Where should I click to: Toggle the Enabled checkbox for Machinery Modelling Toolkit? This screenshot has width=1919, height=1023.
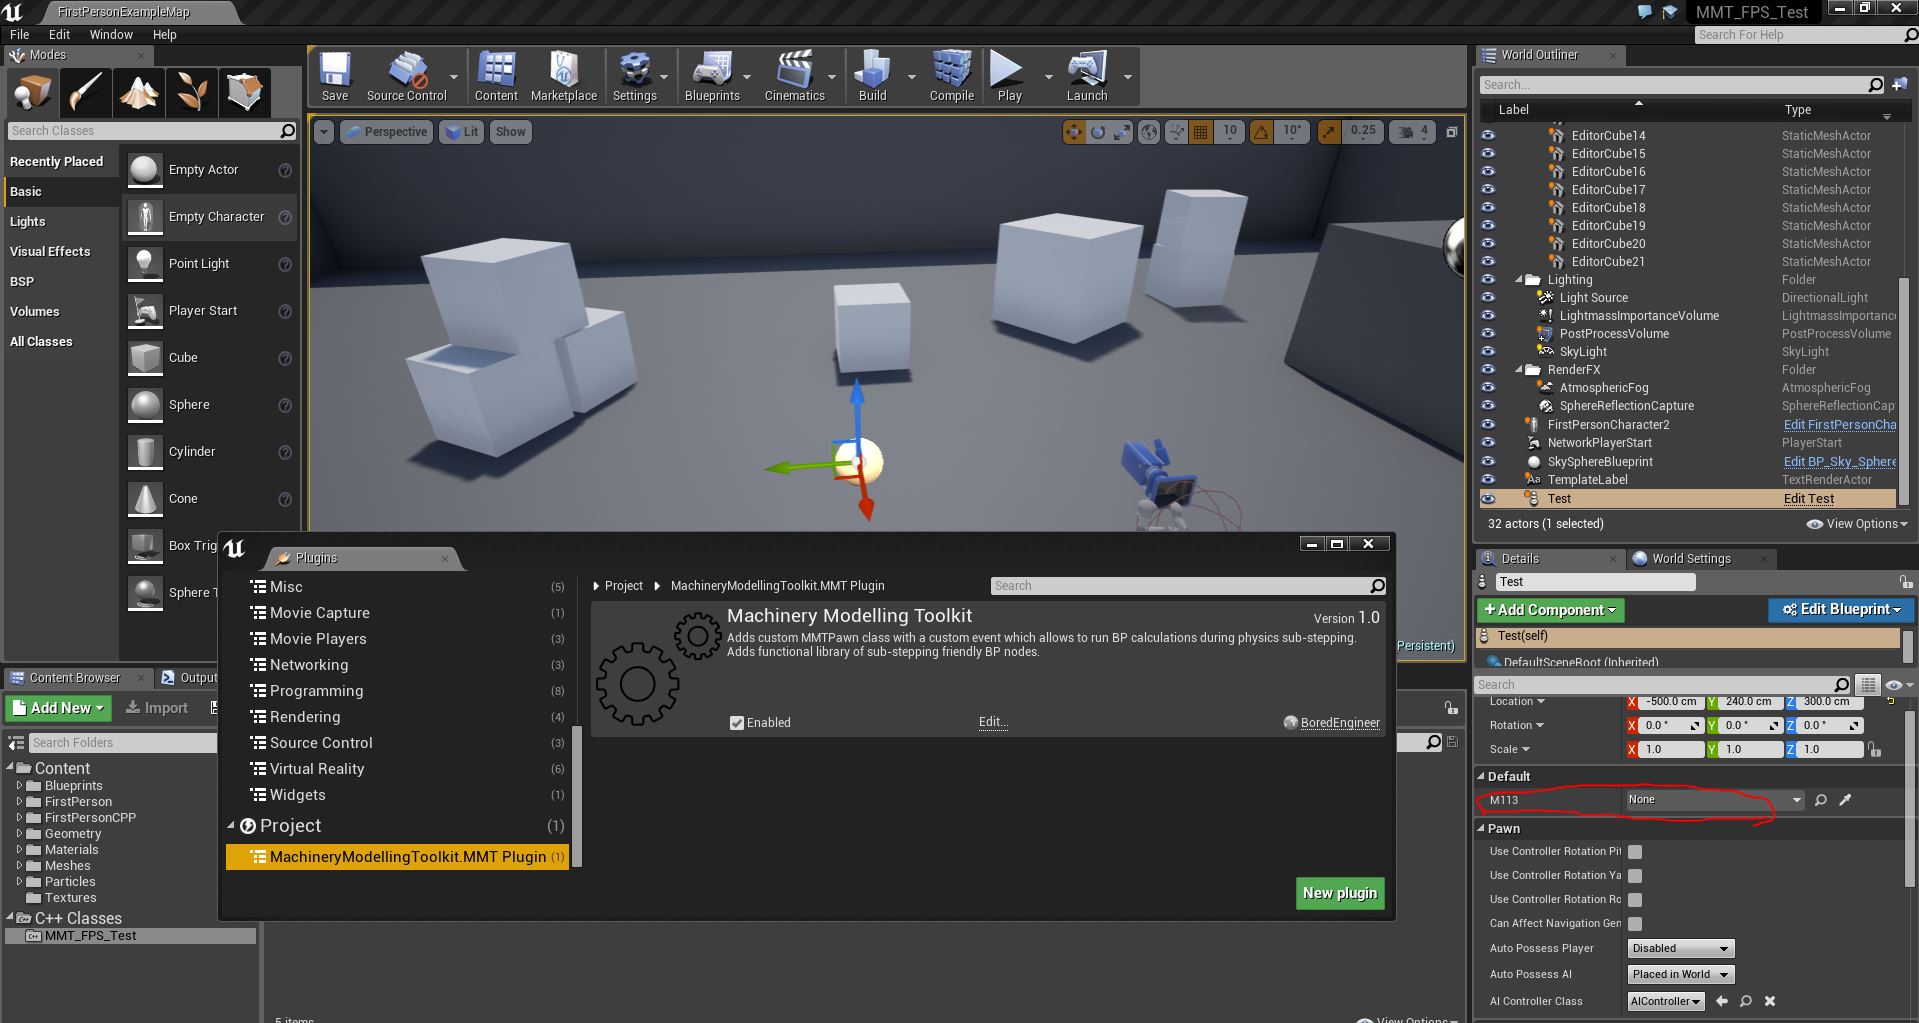click(x=737, y=723)
